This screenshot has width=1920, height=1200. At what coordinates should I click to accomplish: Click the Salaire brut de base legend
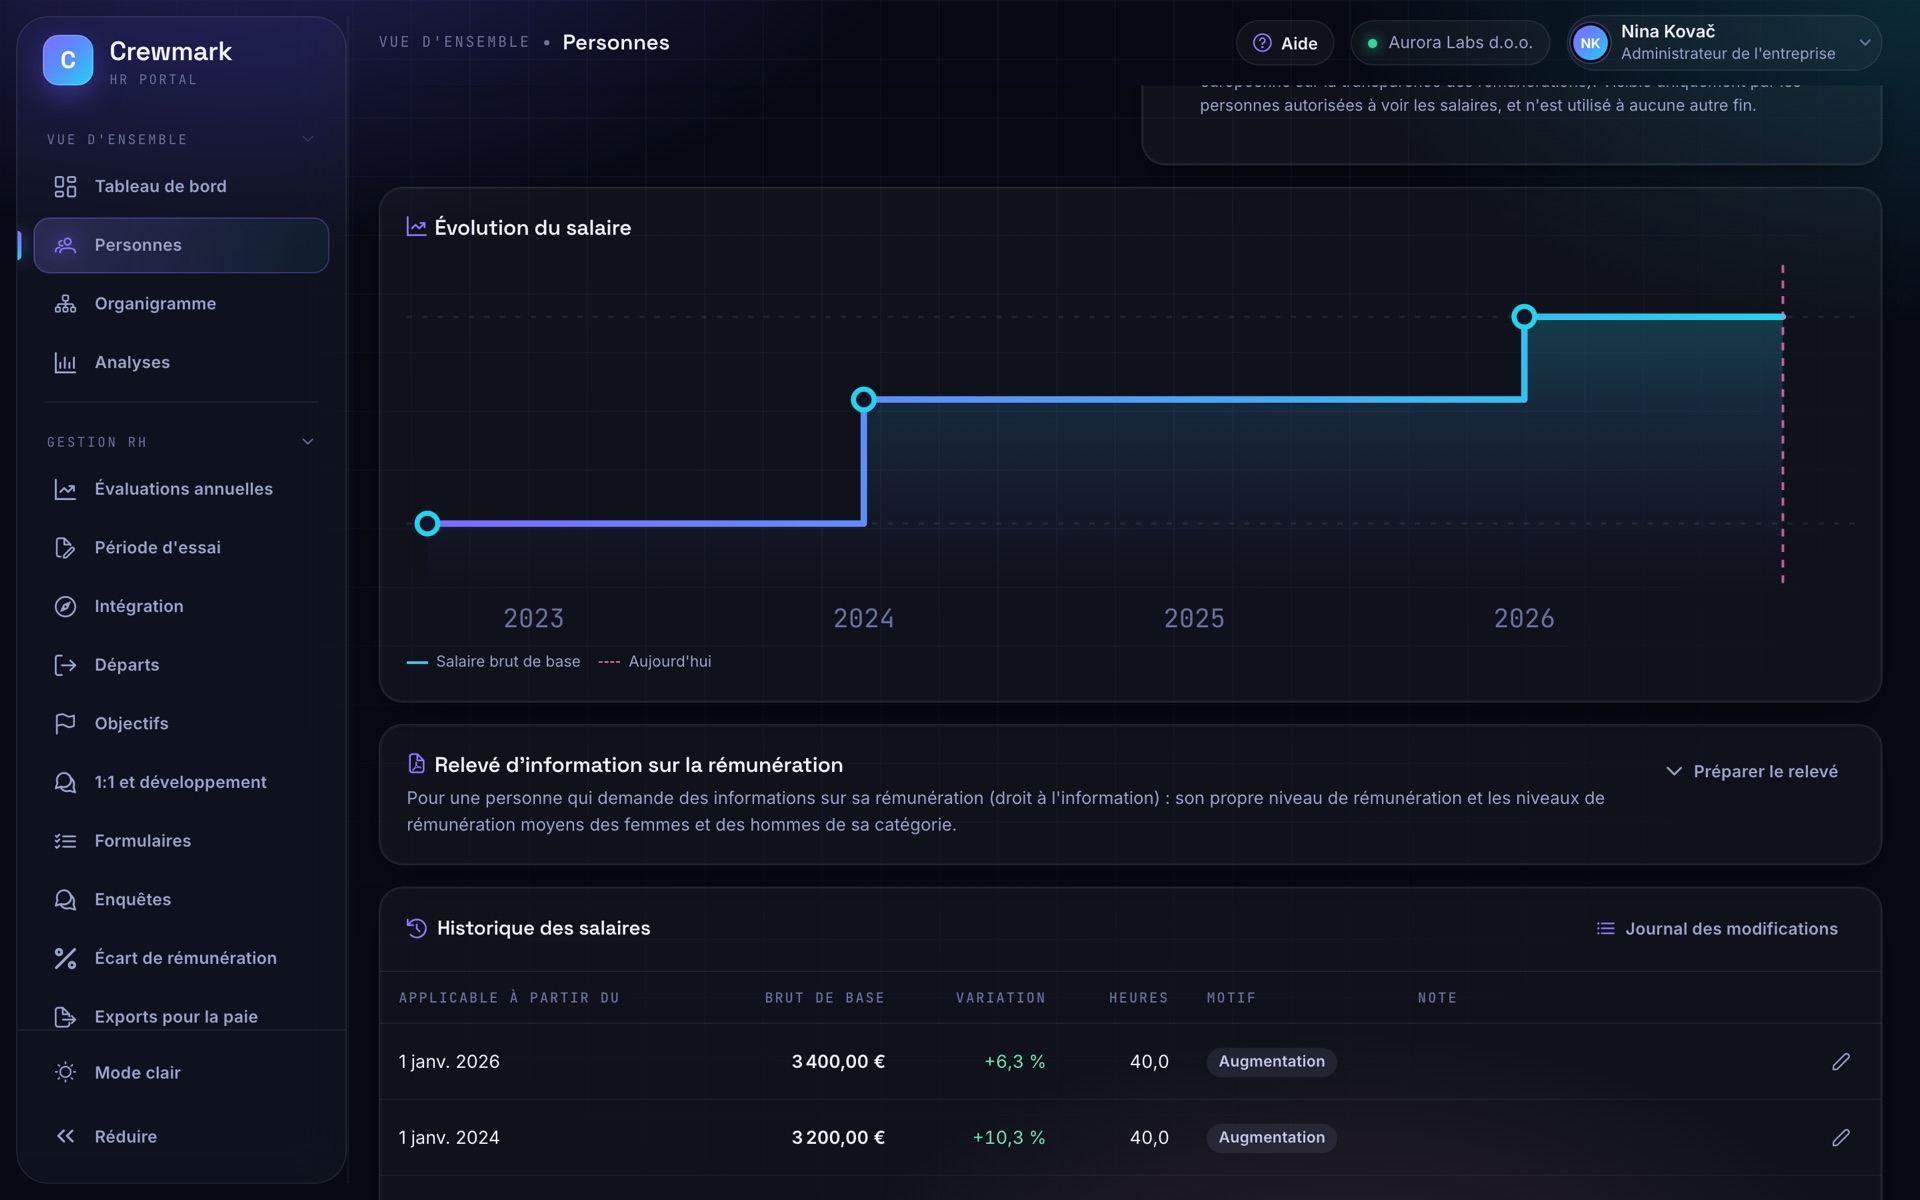(494, 661)
